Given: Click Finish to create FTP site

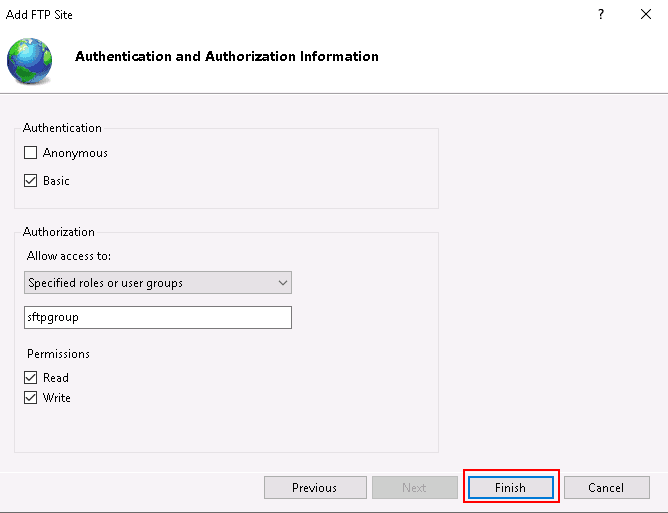Looking at the screenshot, I should (510, 487).
